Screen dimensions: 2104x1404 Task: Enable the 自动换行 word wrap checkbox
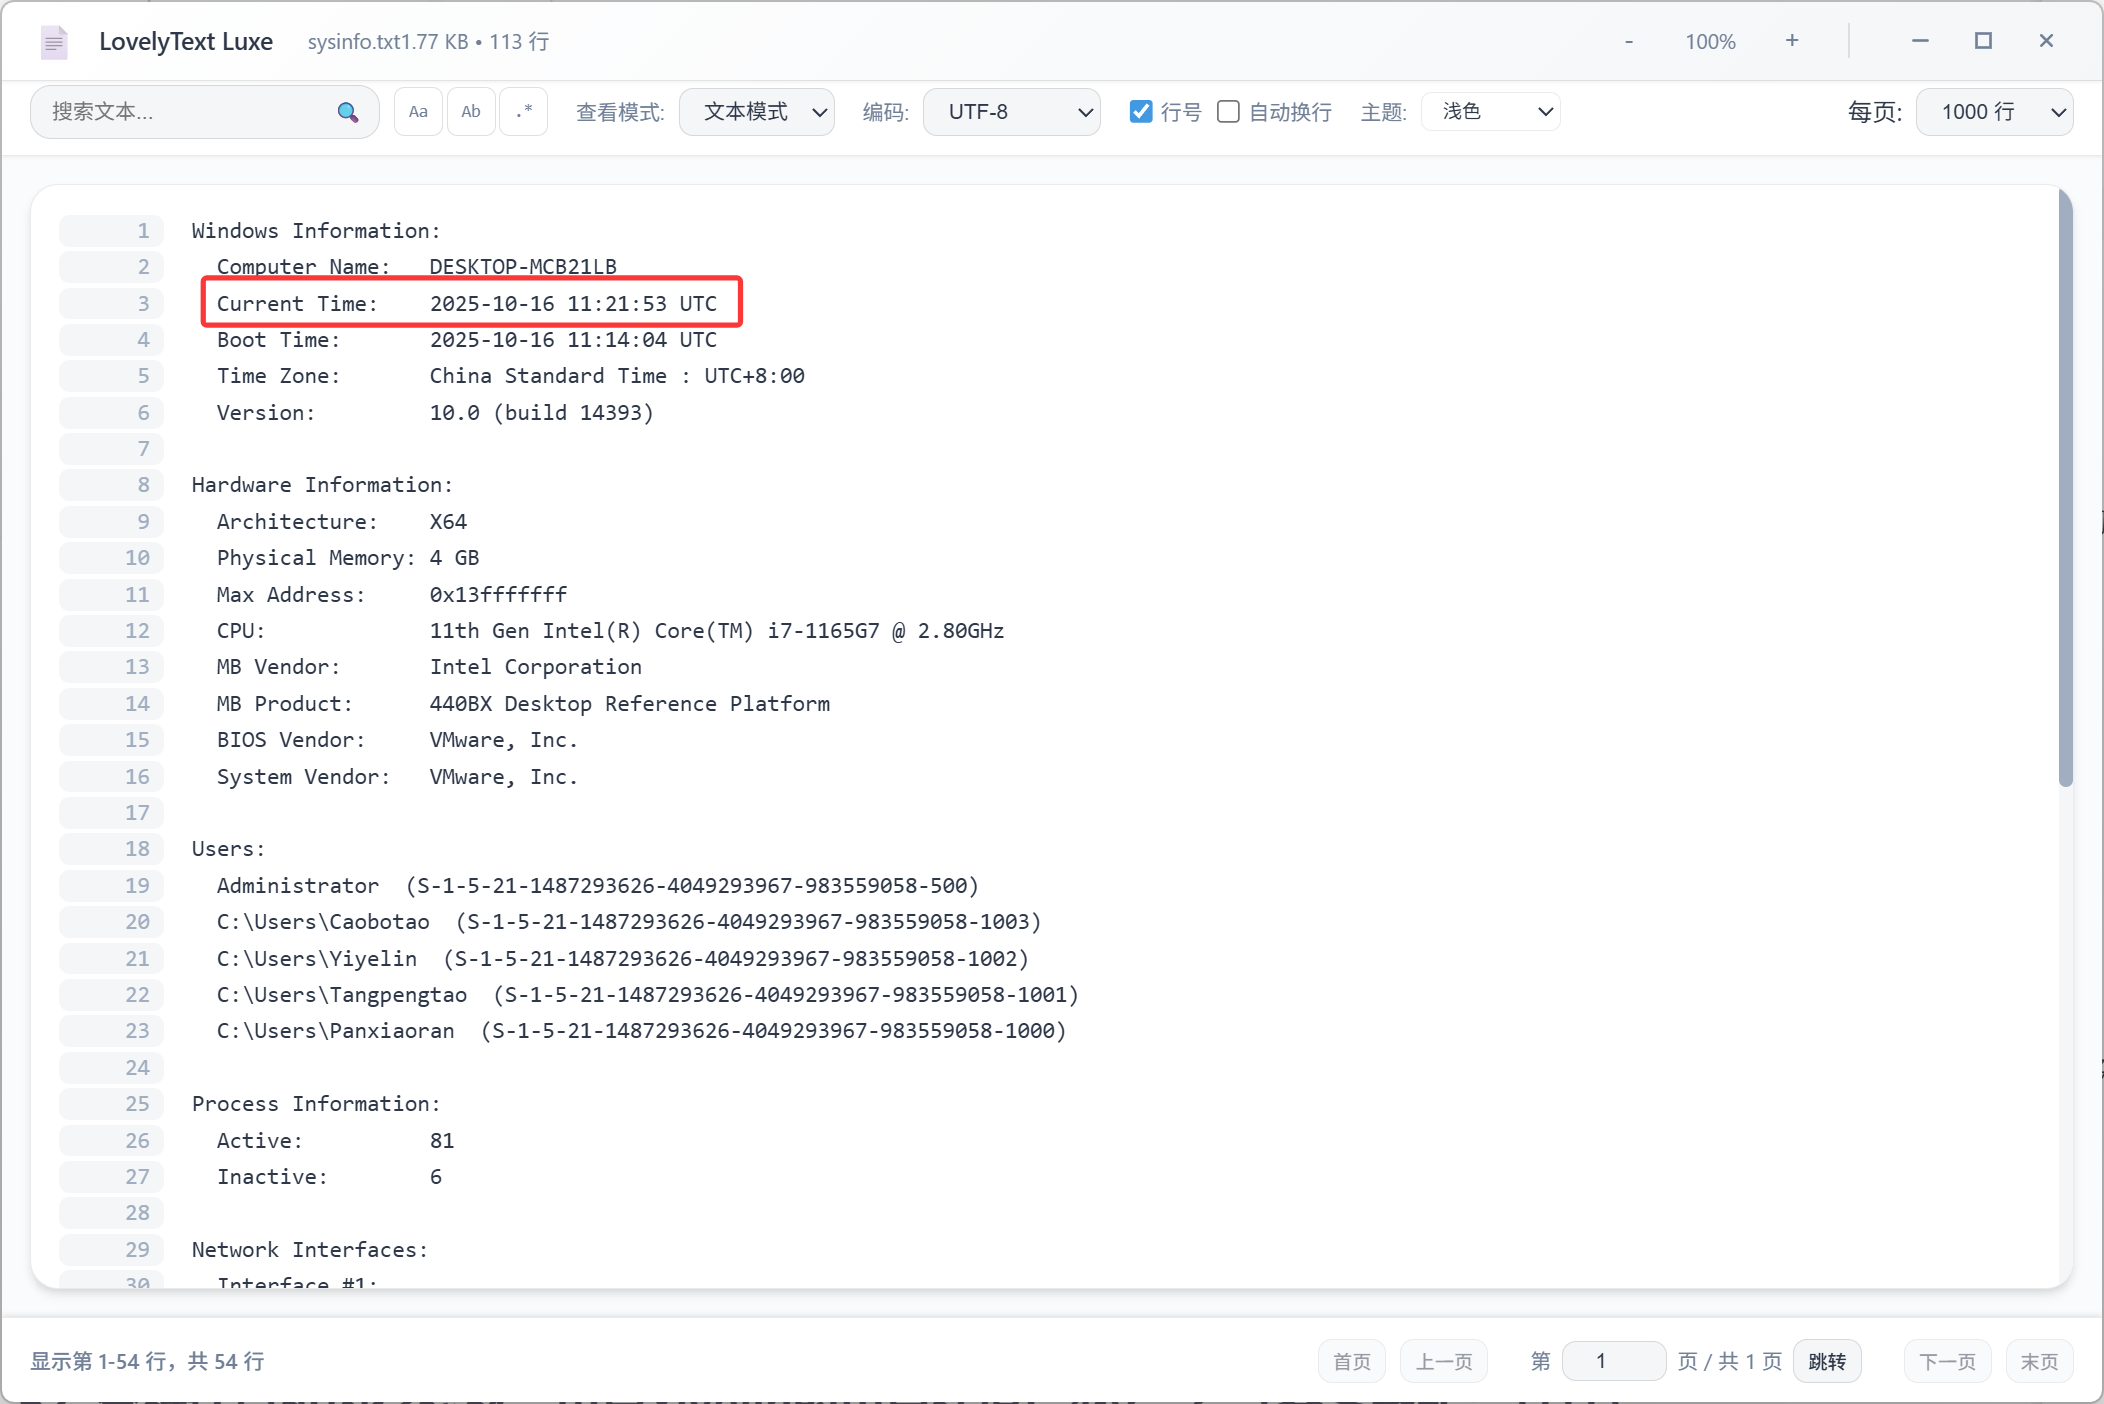(1228, 112)
